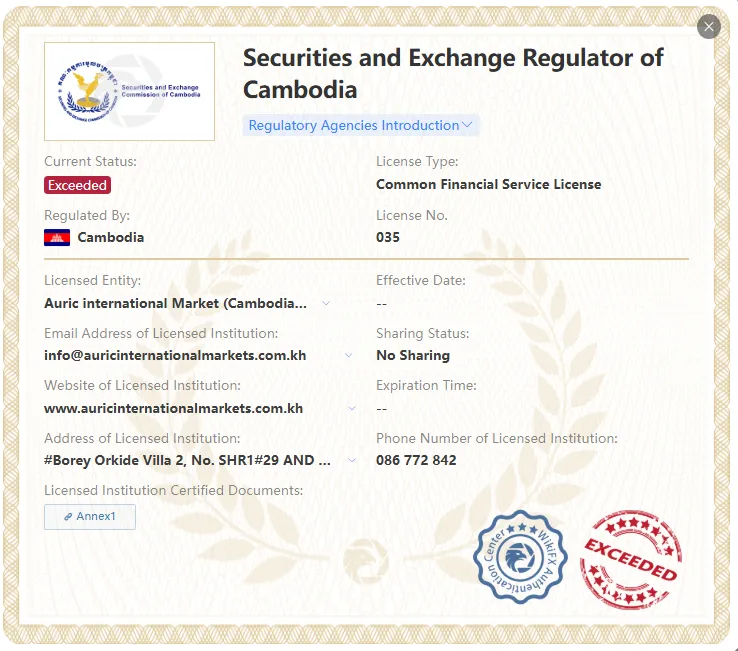This screenshot has width=738, height=651.
Task: Expand Regulatory Agencies Introduction dropdown
Action: point(361,125)
